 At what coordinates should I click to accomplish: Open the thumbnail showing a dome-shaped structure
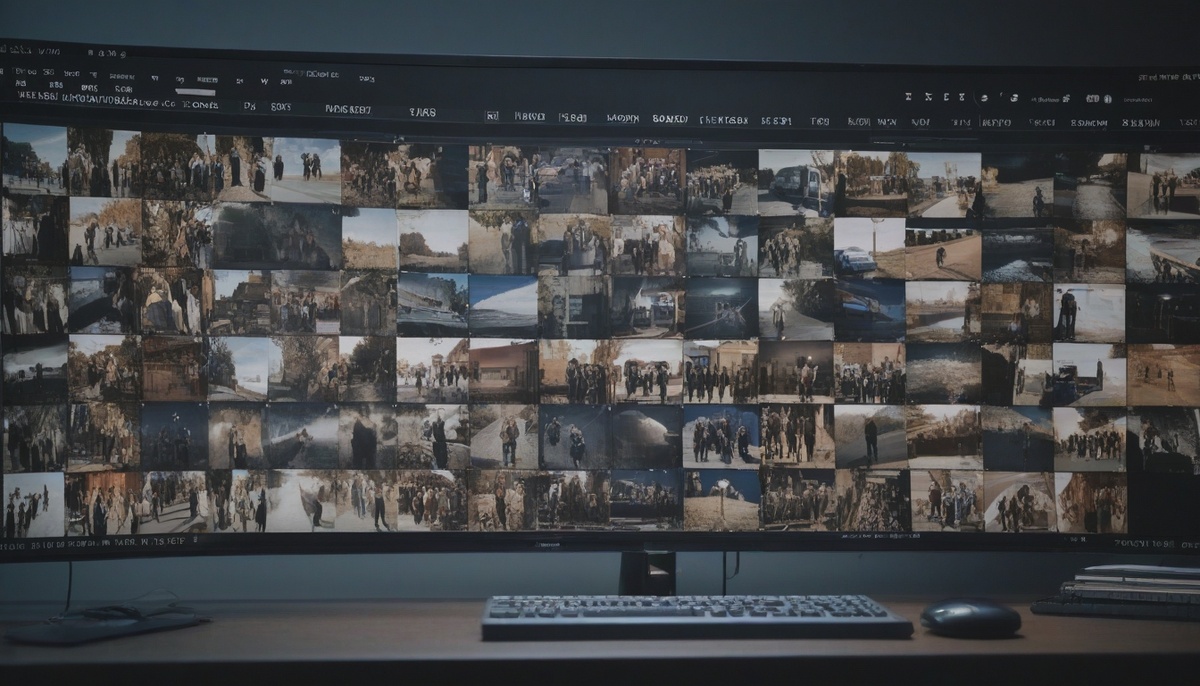646,437
